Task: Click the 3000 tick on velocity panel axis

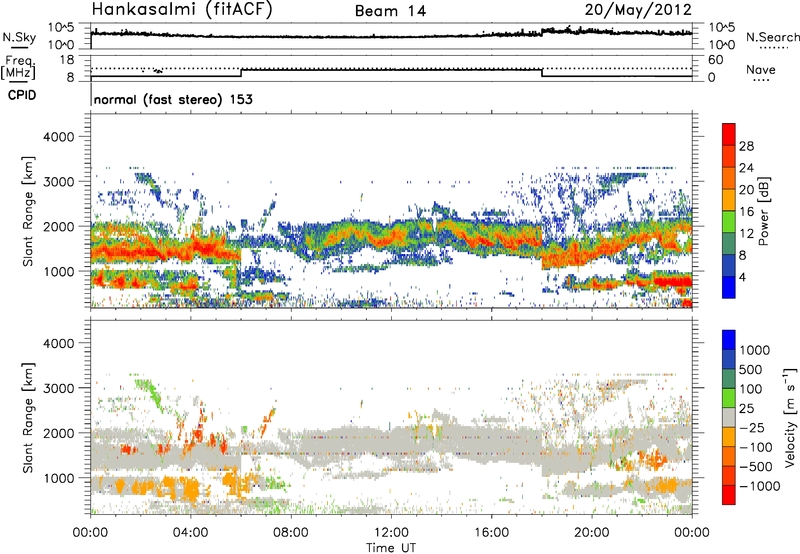Action: pyautogui.click(x=58, y=388)
